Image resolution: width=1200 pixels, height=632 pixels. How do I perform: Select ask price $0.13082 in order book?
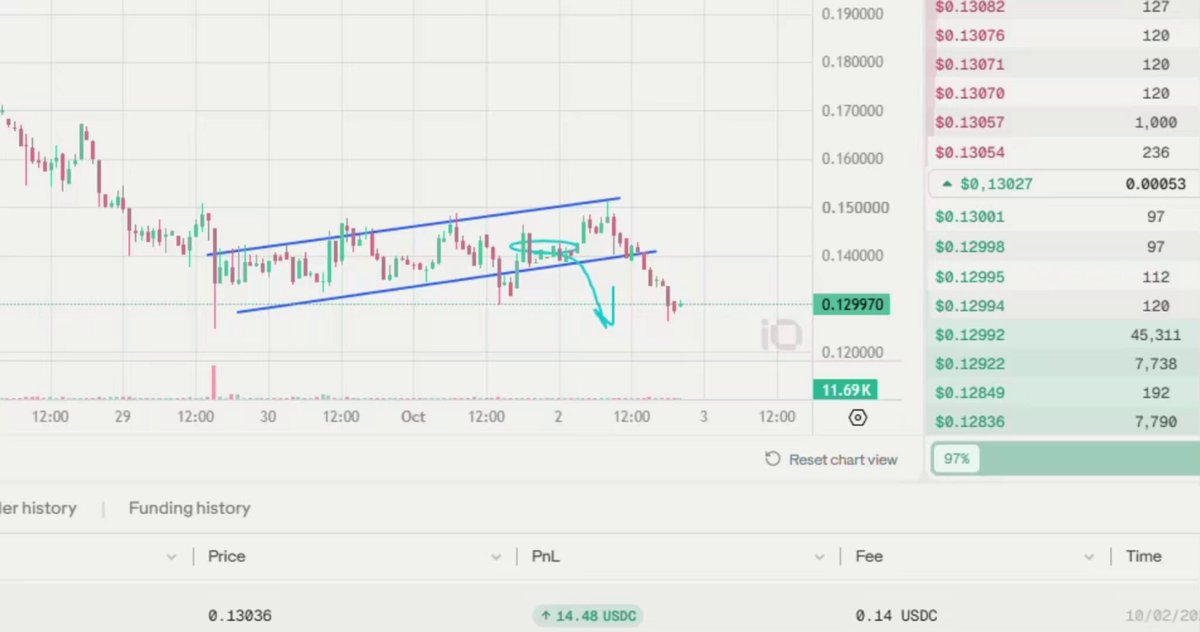tap(970, 7)
